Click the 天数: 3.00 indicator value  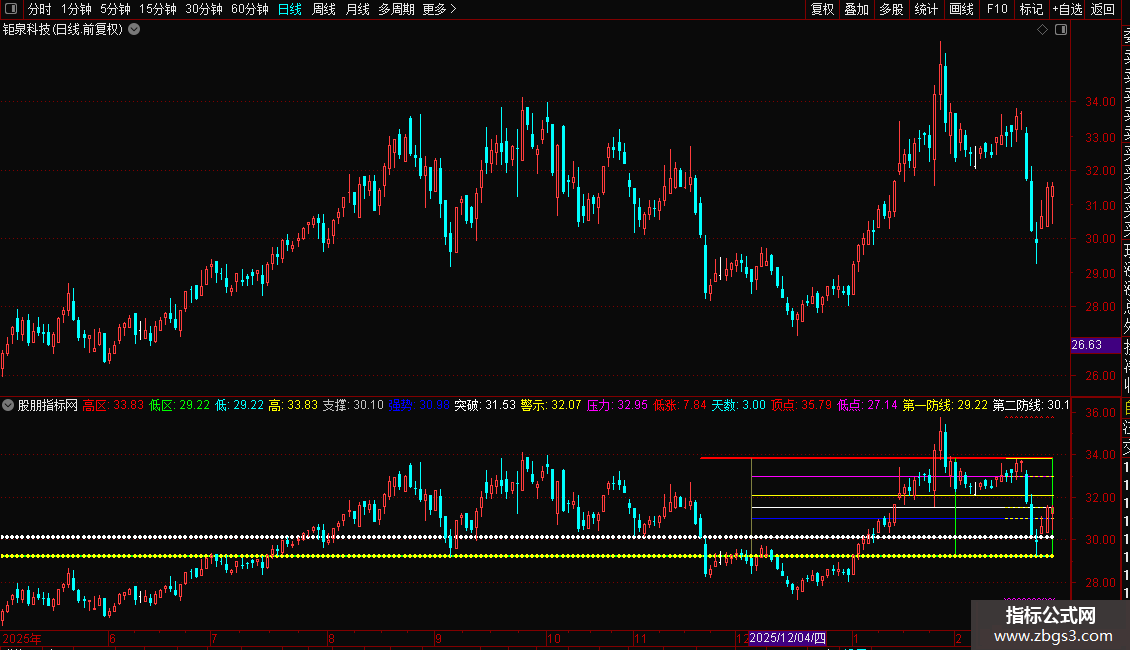[x=739, y=405]
